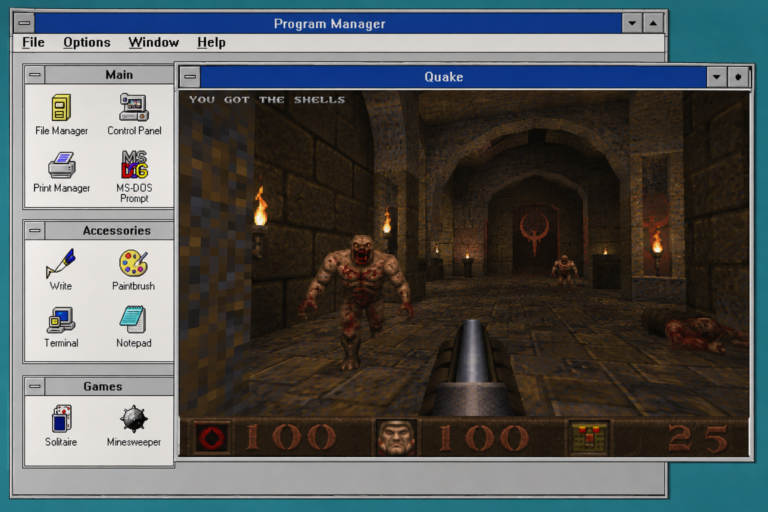Image resolution: width=768 pixels, height=512 pixels.
Task: Open File Manager icon
Action: tap(61, 114)
